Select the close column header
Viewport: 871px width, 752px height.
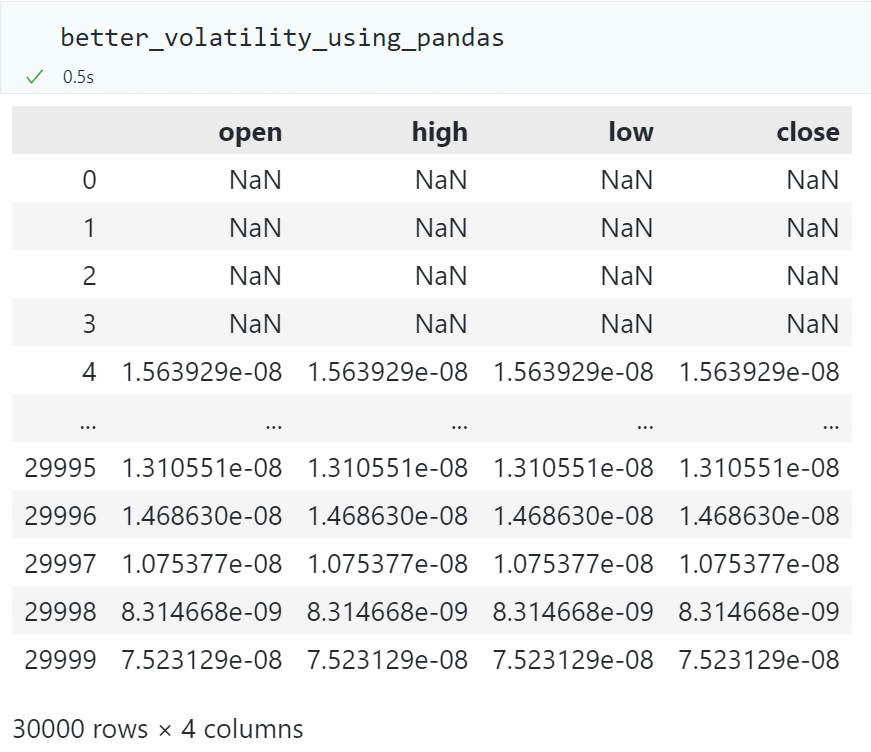[808, 132]
